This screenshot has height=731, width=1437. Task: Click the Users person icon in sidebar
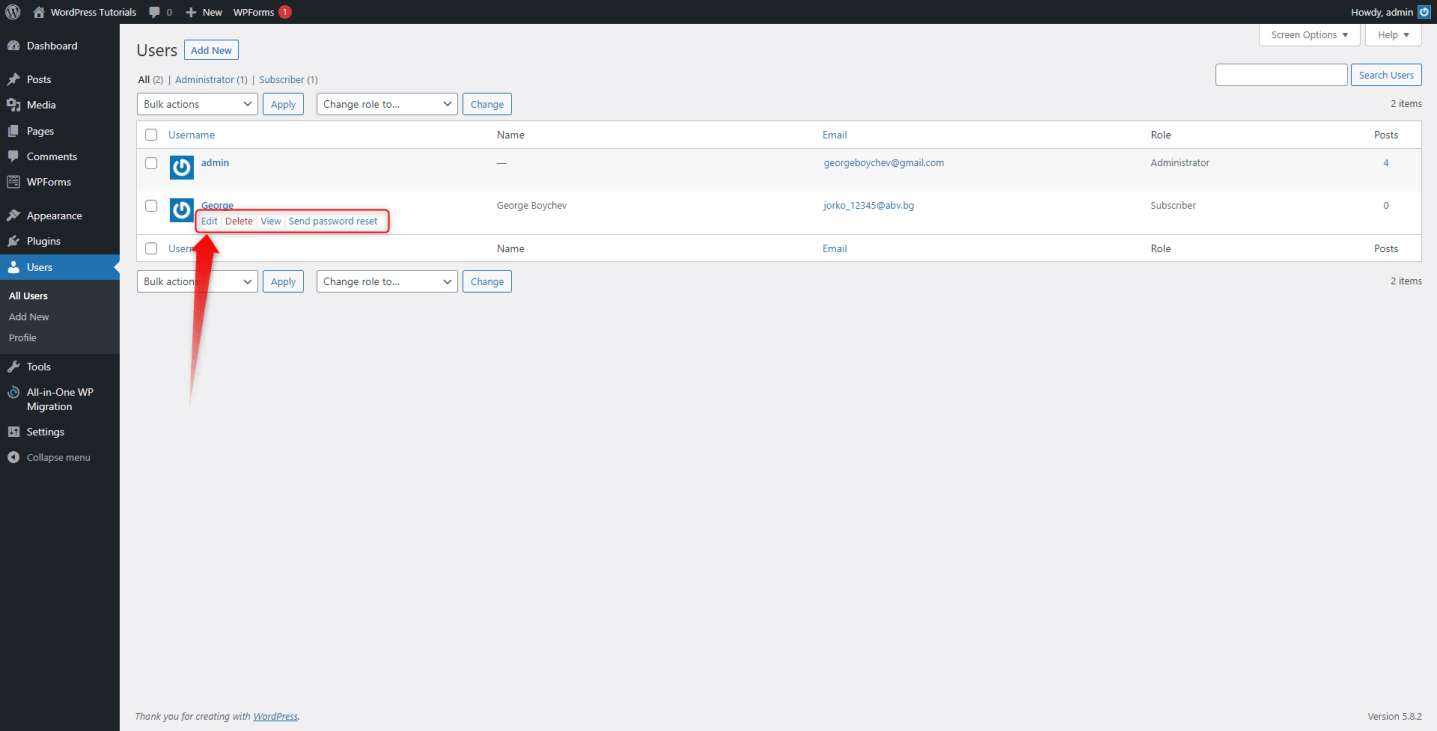click(x=13, y=267)
